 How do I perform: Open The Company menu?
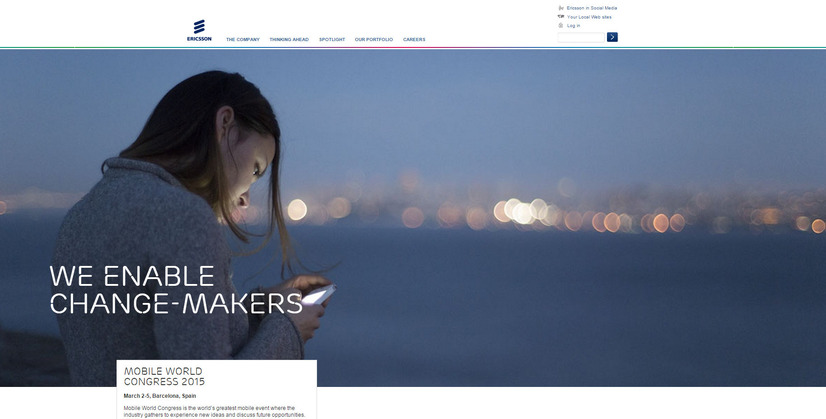242,40
